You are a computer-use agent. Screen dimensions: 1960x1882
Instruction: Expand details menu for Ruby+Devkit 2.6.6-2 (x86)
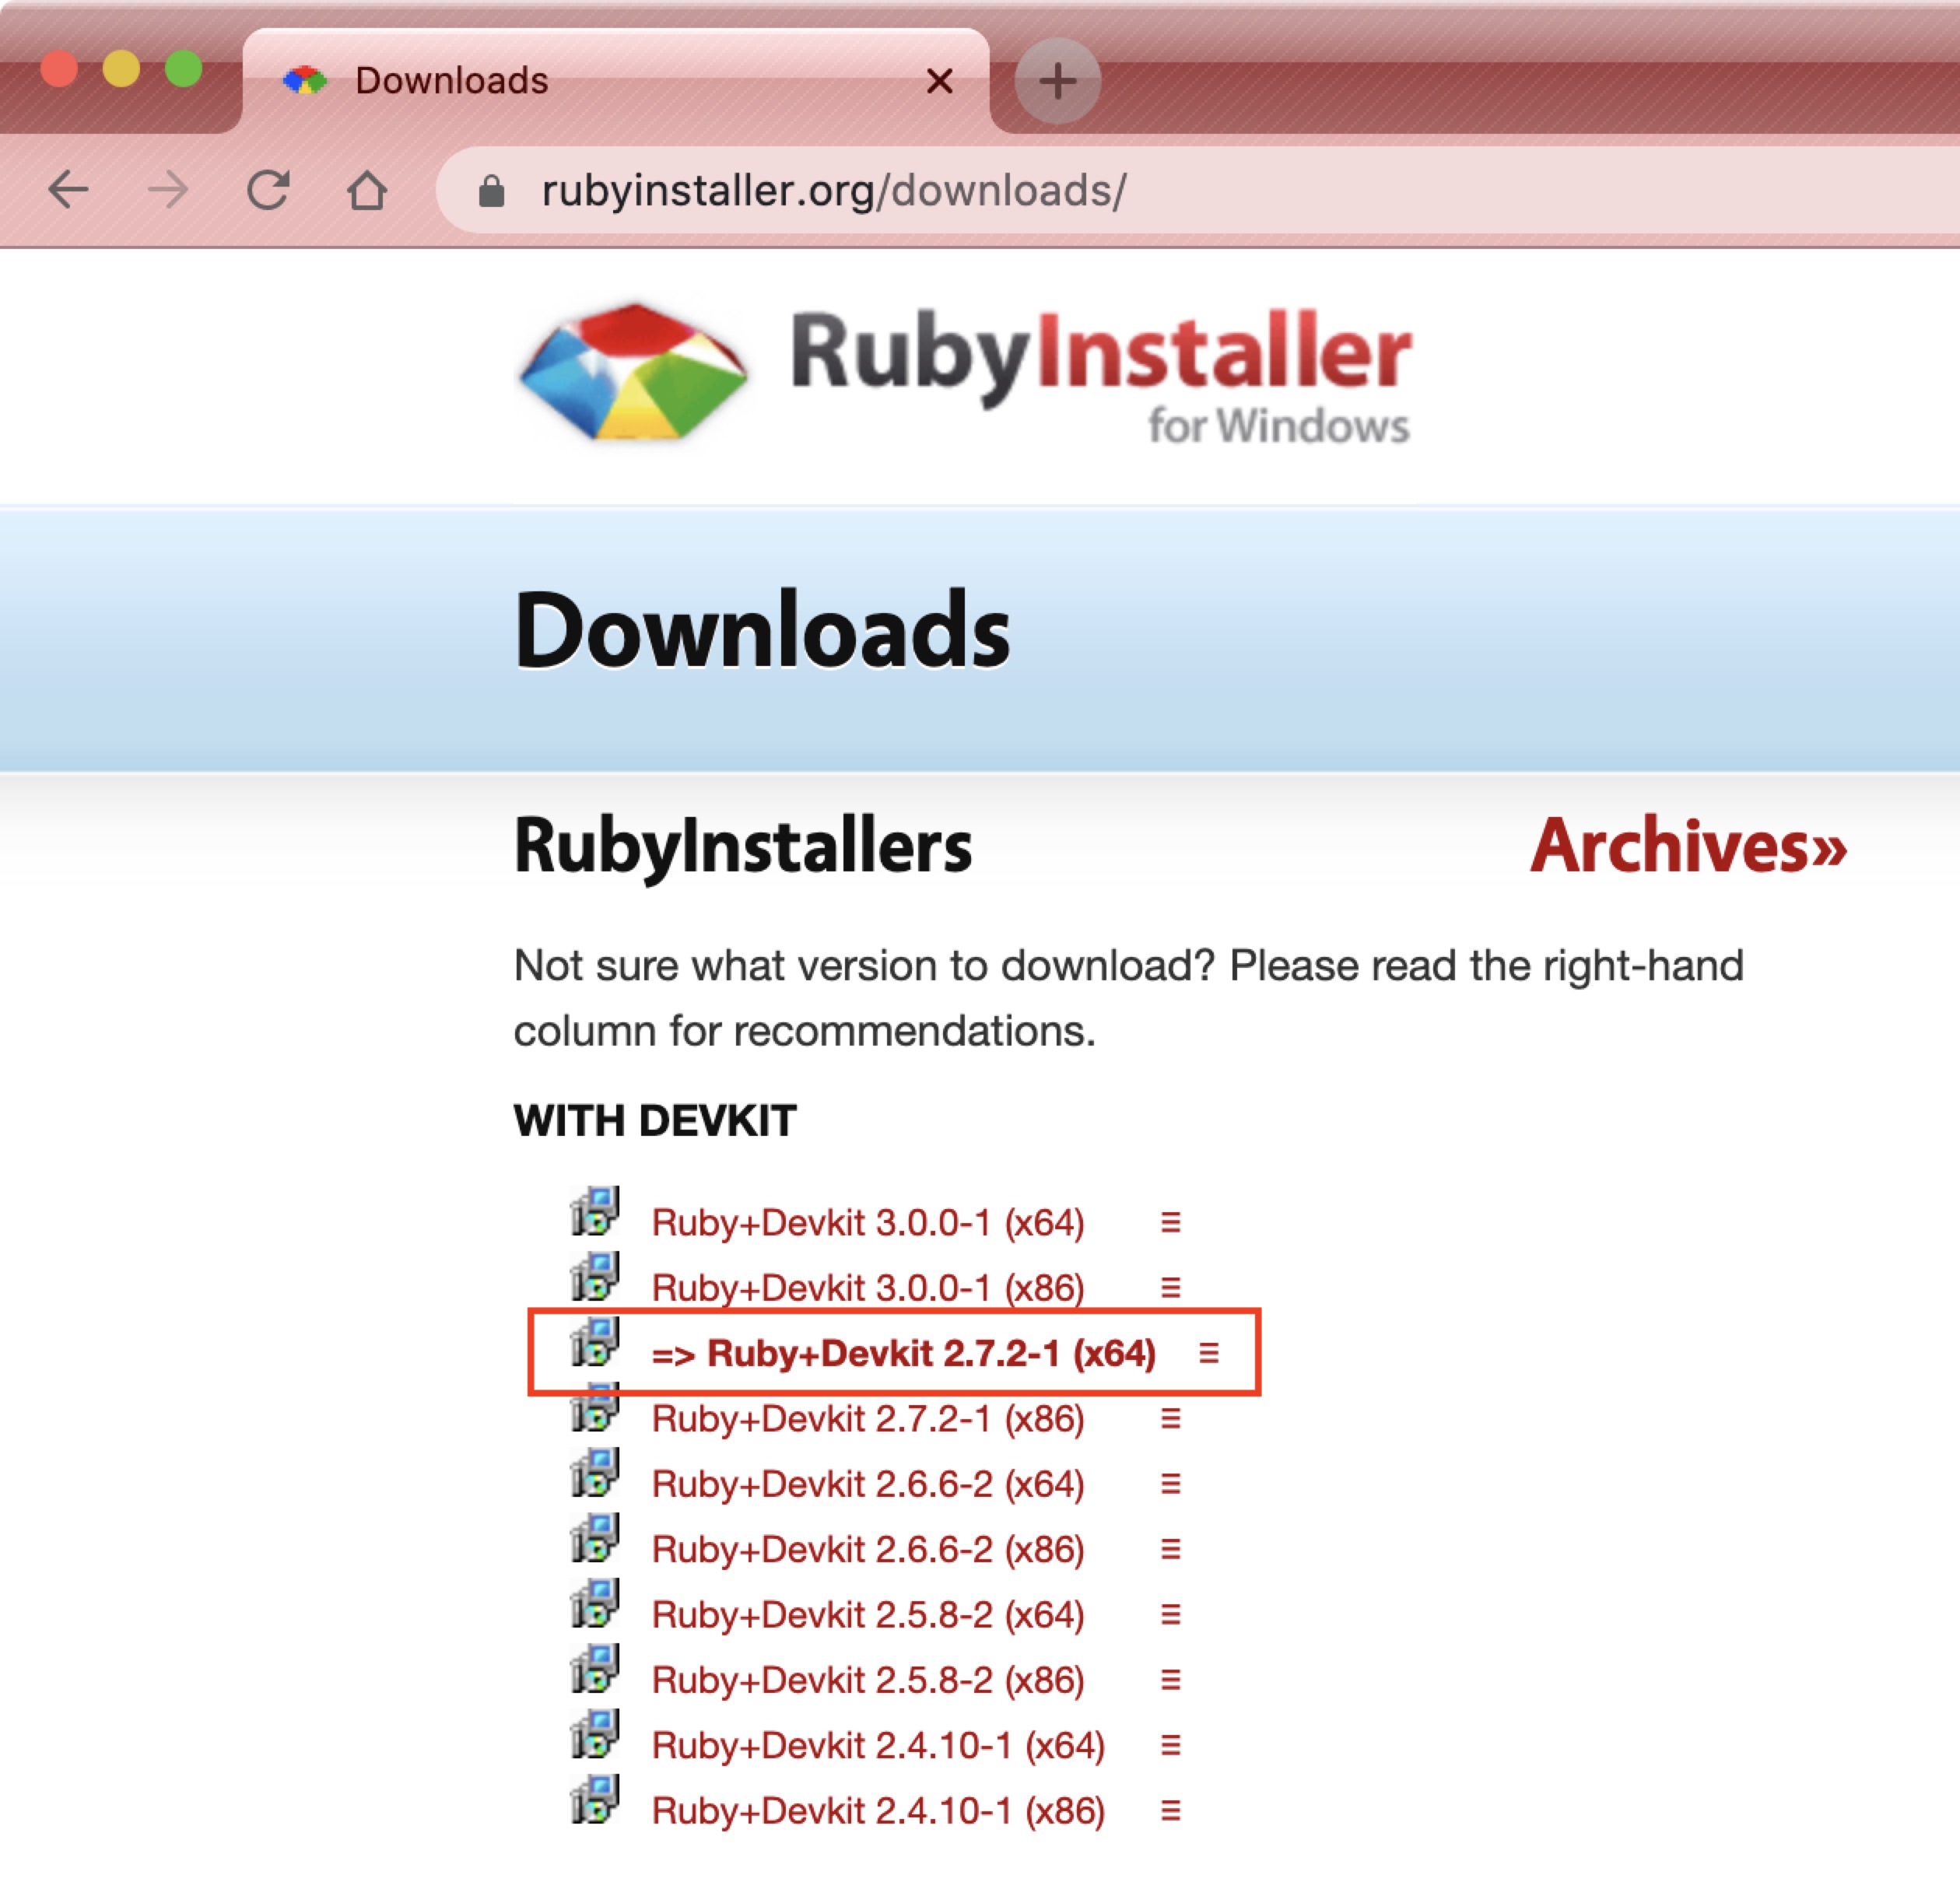(1170, 1549)
